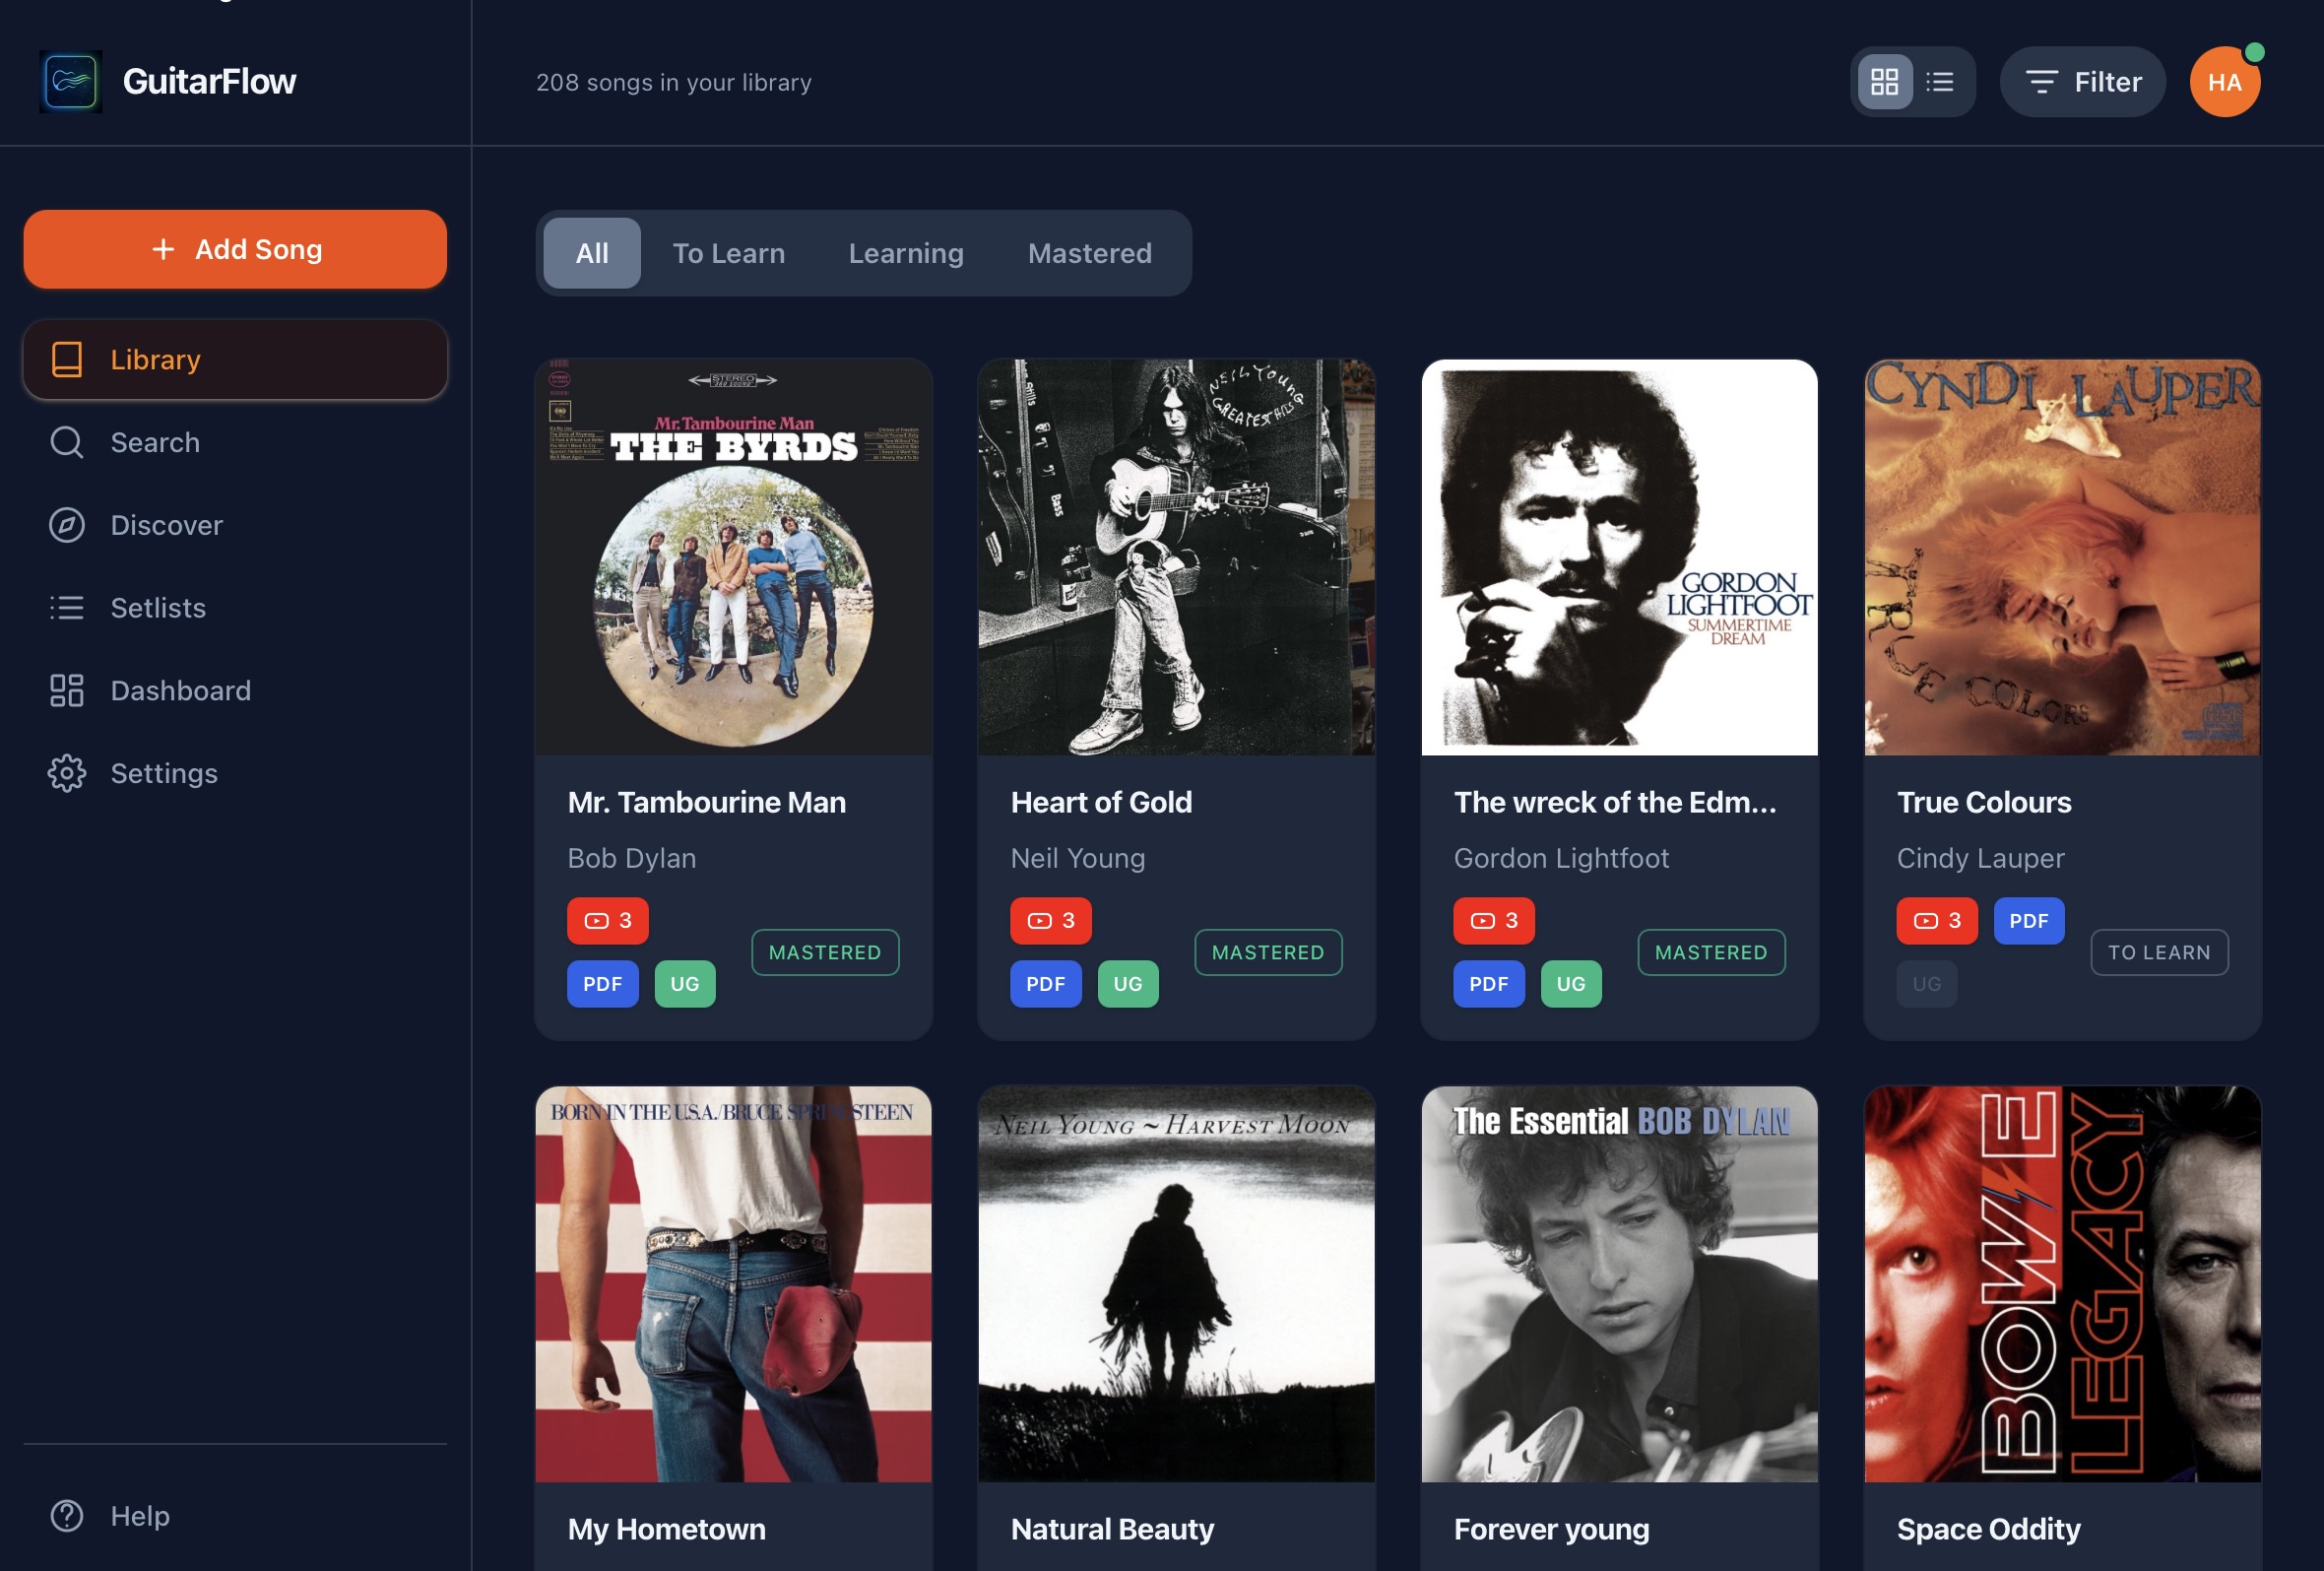Open Heart of Gold album cover

point(1176,557)
